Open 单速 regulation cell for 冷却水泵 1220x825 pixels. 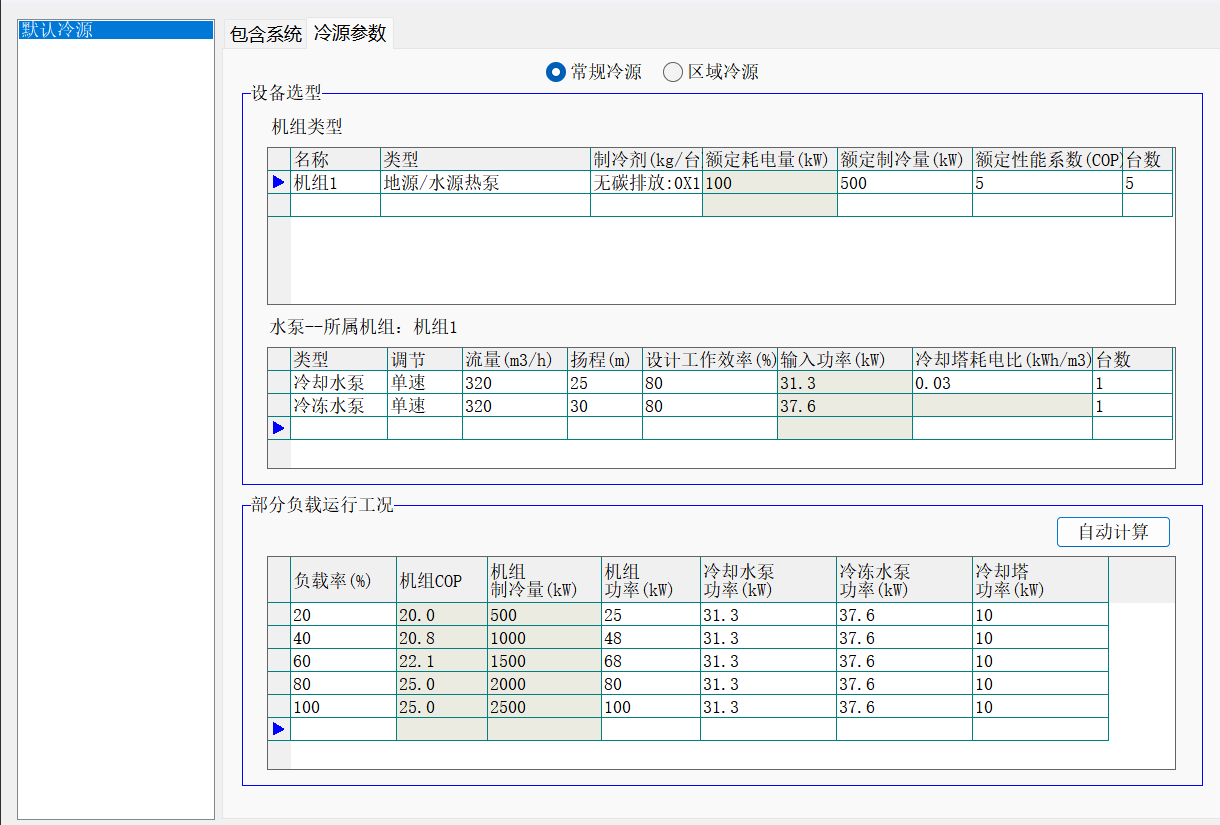pyautogui.click(x=424, y=383)
